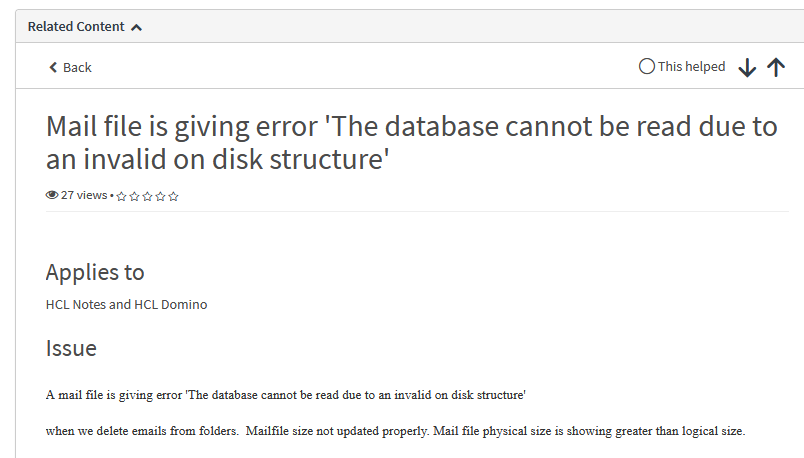
Task: Click the eye views icon
Action: 52,195
